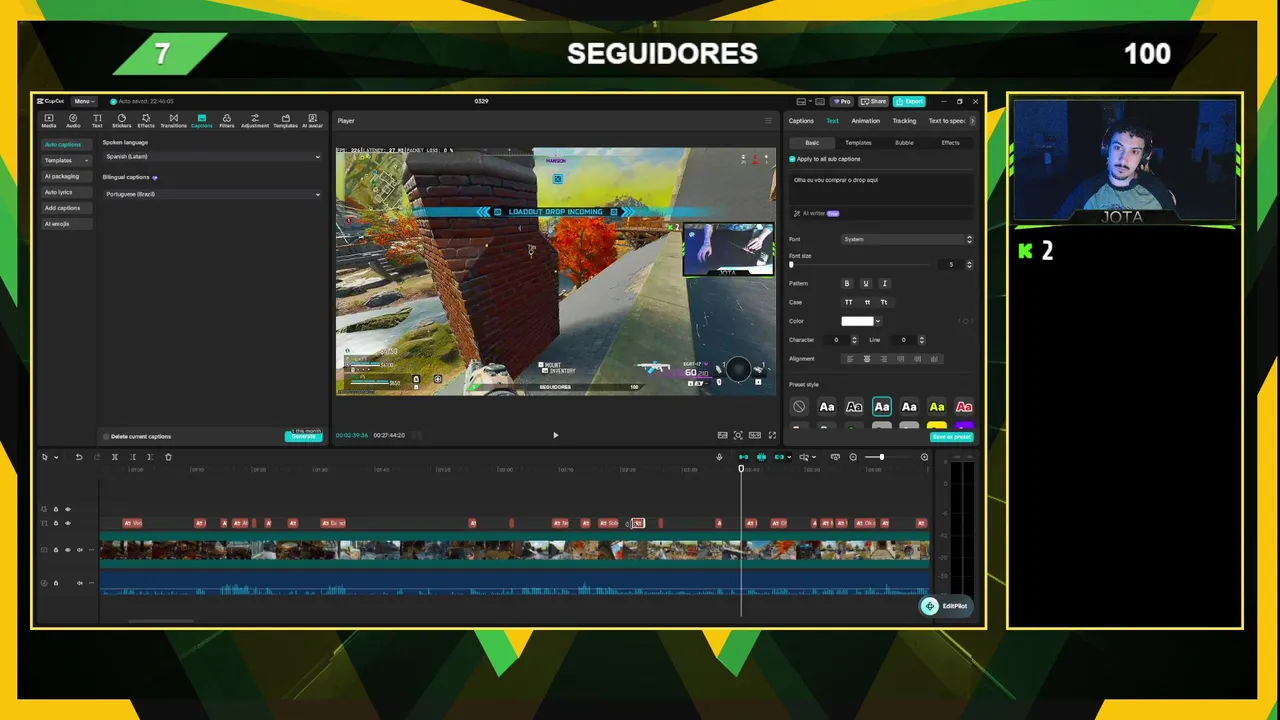Image resolution: width=1280 pixels, height=720 pixels.
Task: Open the Menu dropdown
Action: click(84, 101)
